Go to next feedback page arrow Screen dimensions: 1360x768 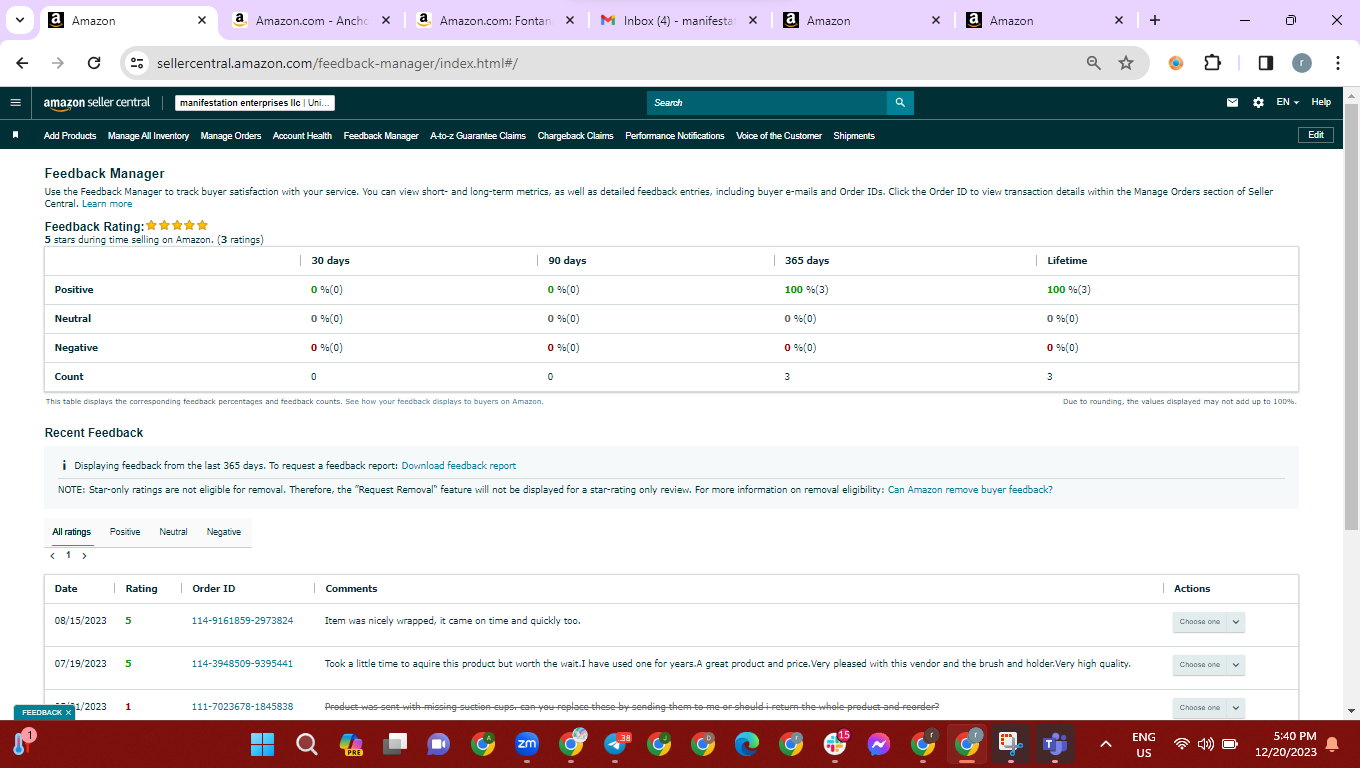pos(84,555)
